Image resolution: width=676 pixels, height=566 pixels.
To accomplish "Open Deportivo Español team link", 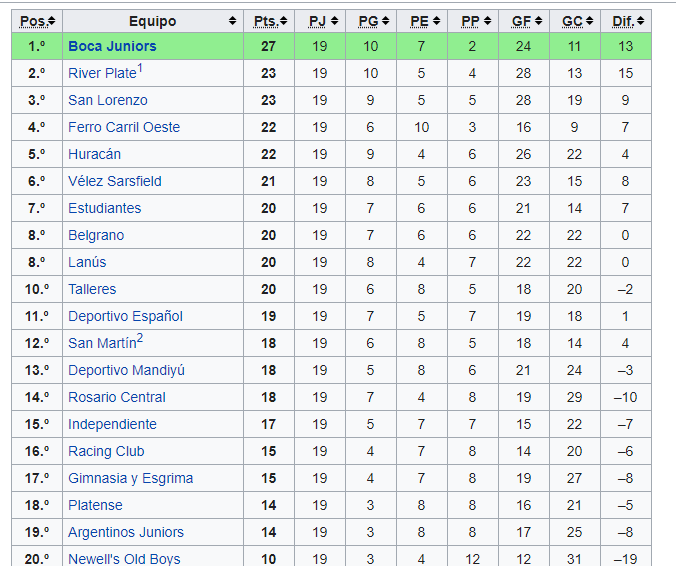I will coord(125,316).
